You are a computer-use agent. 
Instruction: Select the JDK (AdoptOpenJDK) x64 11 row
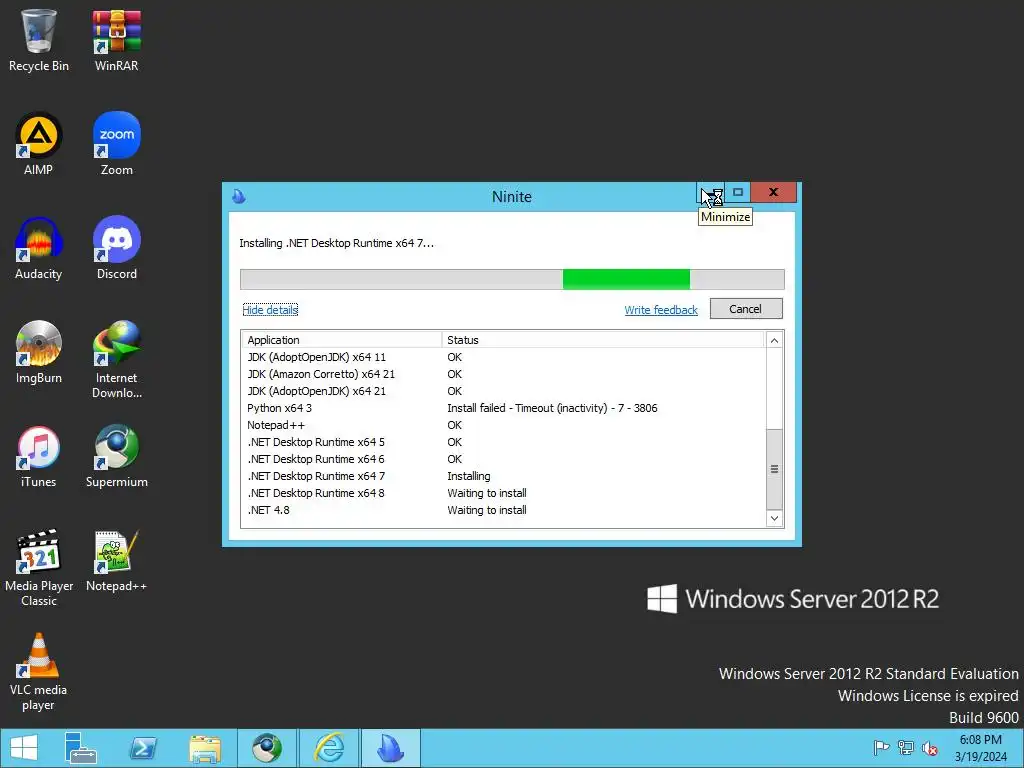[504, 357]
